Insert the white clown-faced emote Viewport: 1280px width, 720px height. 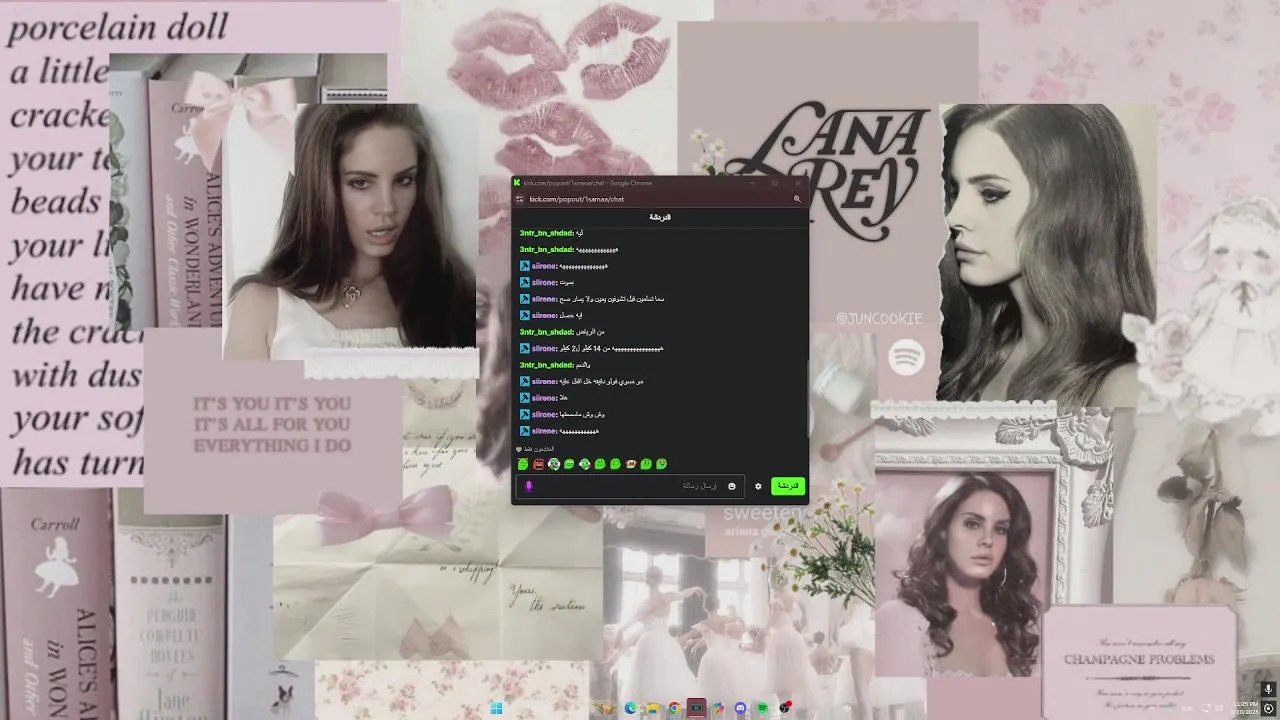554,464
